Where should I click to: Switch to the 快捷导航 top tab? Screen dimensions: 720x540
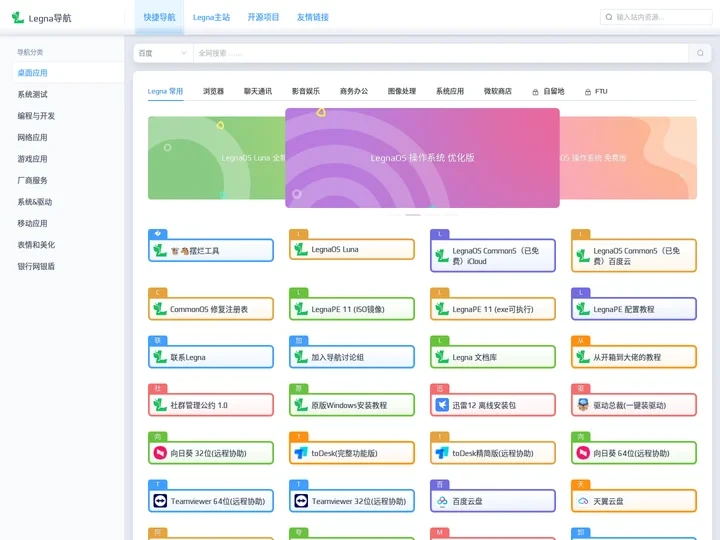point(159,17)
